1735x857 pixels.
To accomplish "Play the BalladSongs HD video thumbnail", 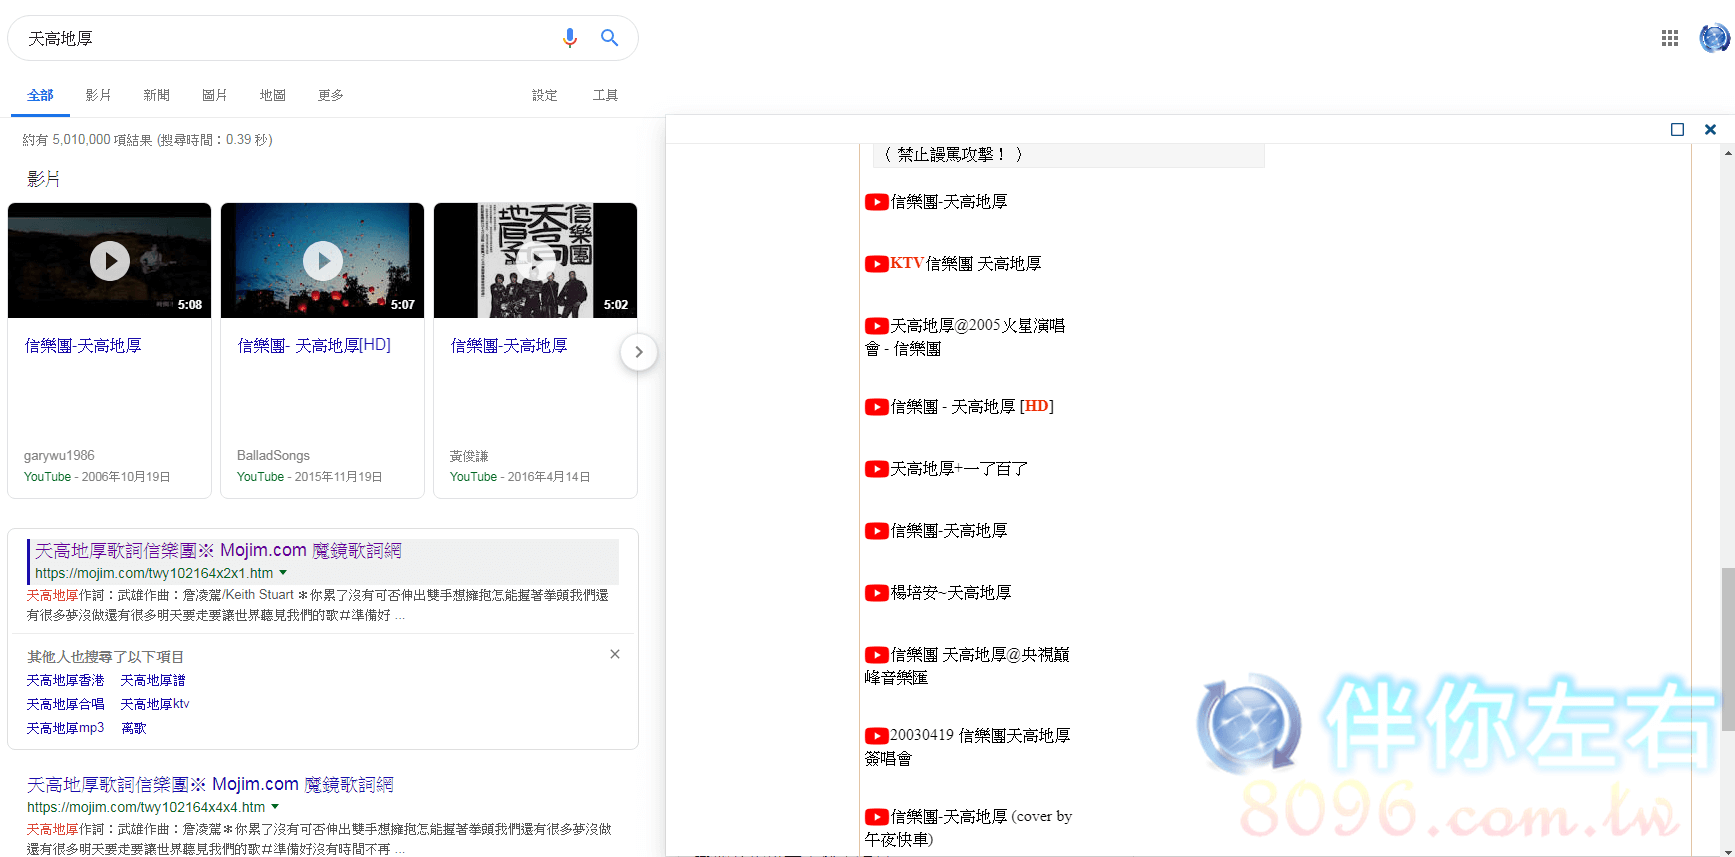I will pos(323,261).
